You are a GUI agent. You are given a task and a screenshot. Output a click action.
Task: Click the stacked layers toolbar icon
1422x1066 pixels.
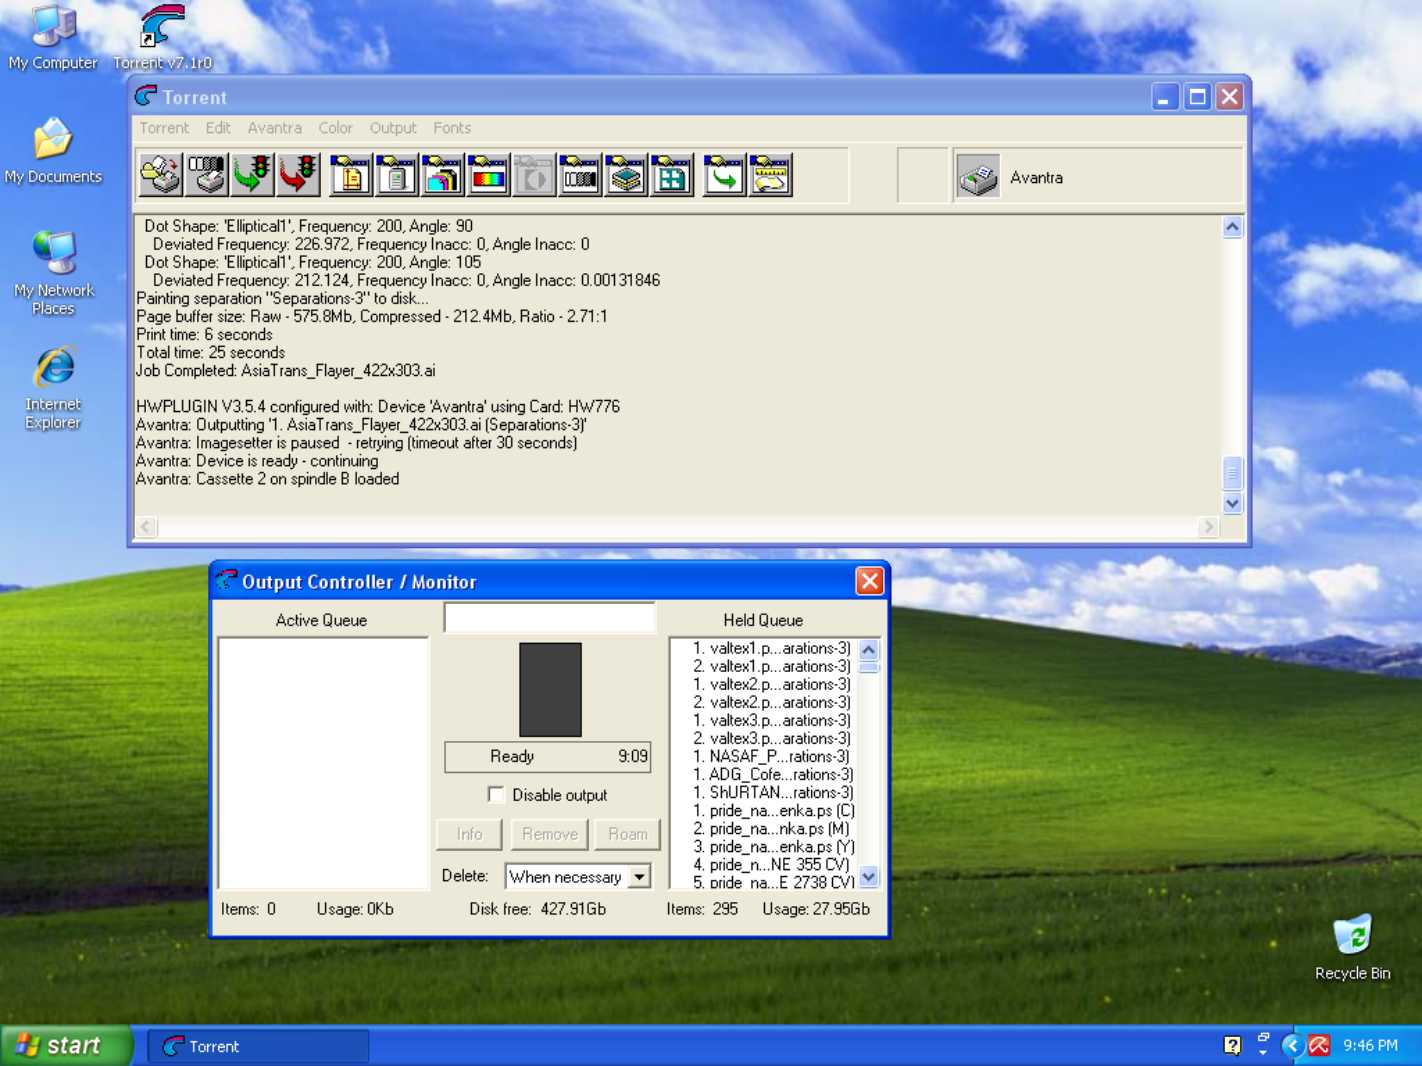pyautogui.click(x=626, y=176)
